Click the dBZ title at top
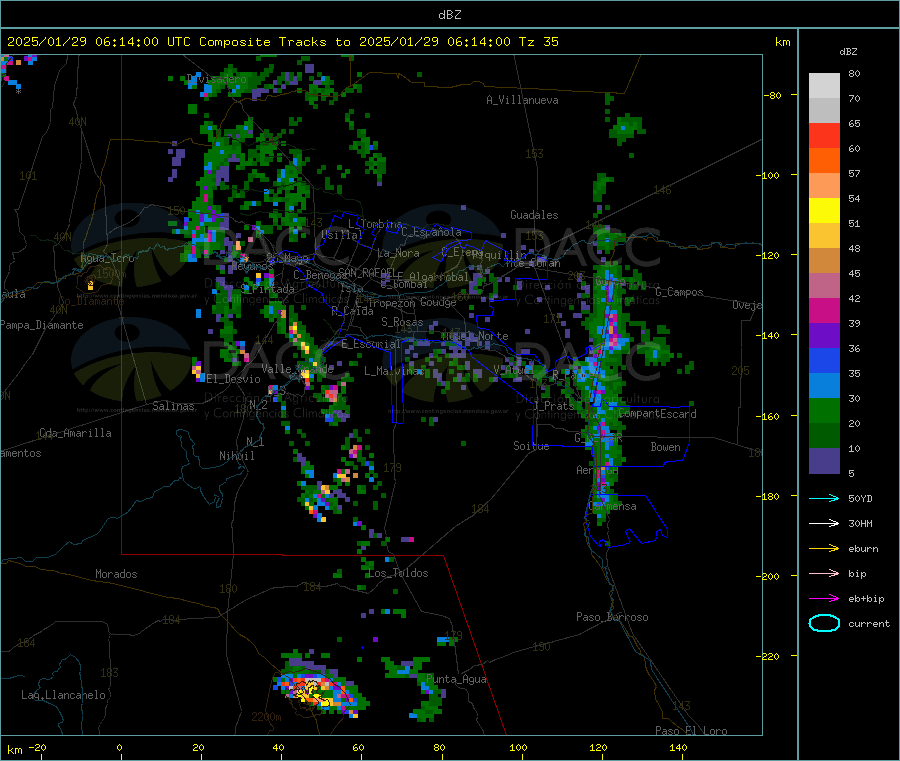This screenshot has width=900, height=761. point(449,15)
